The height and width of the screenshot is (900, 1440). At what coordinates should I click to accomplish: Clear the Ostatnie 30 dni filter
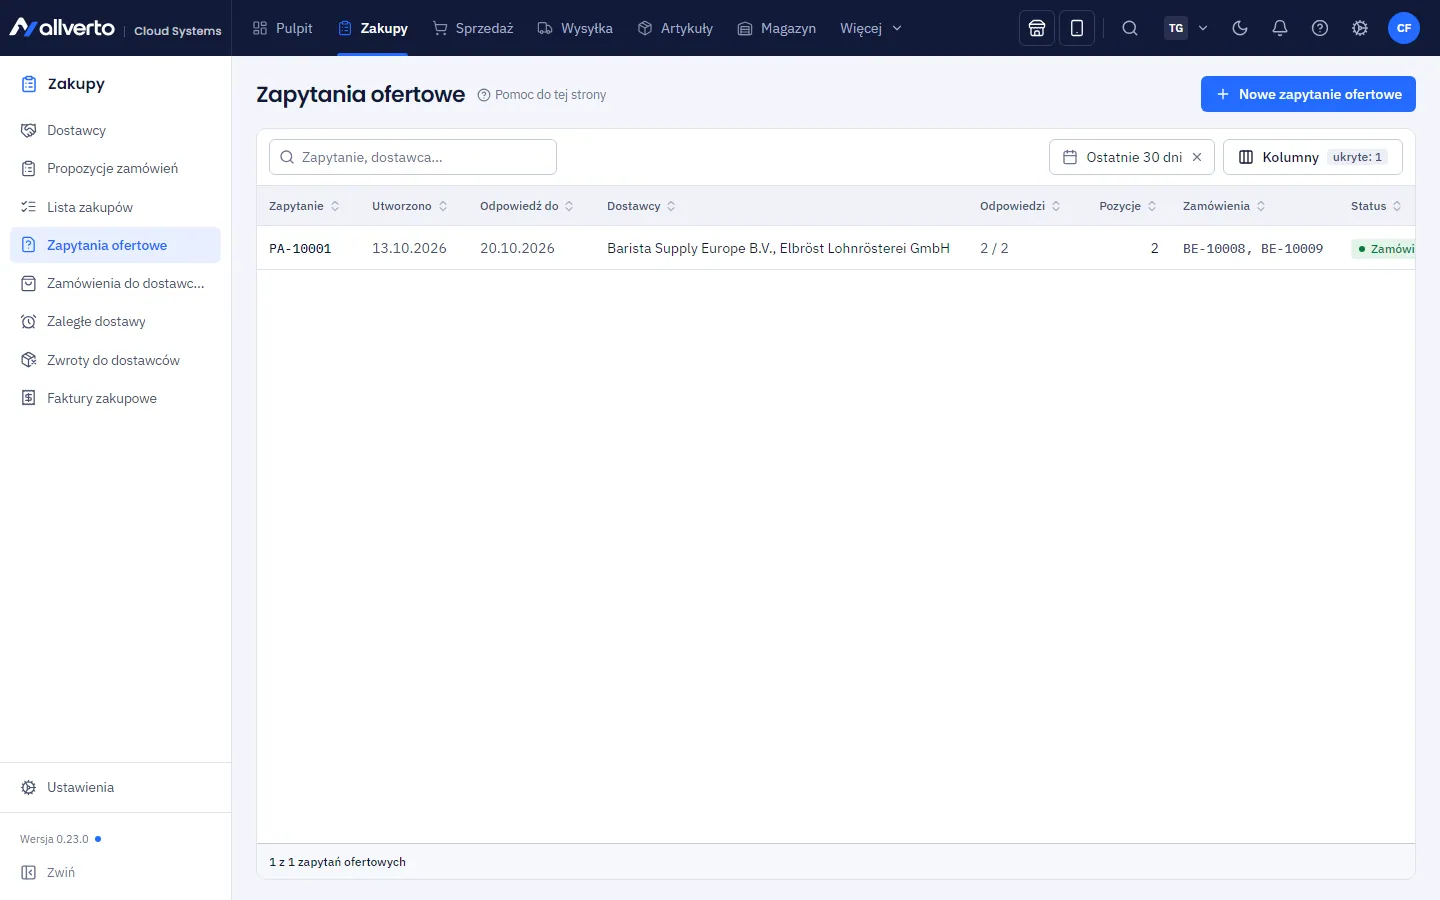(1197, 157)
